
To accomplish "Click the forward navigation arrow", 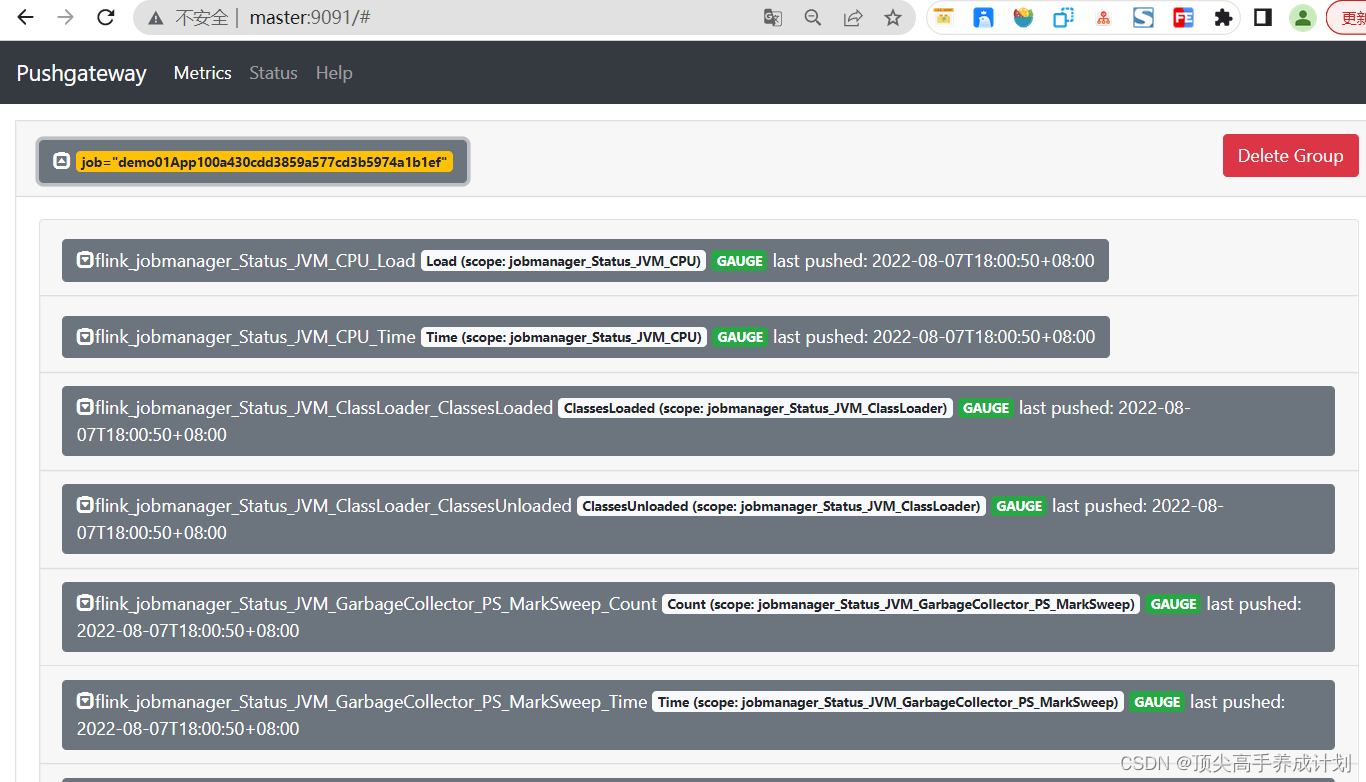I will (65, 17).
